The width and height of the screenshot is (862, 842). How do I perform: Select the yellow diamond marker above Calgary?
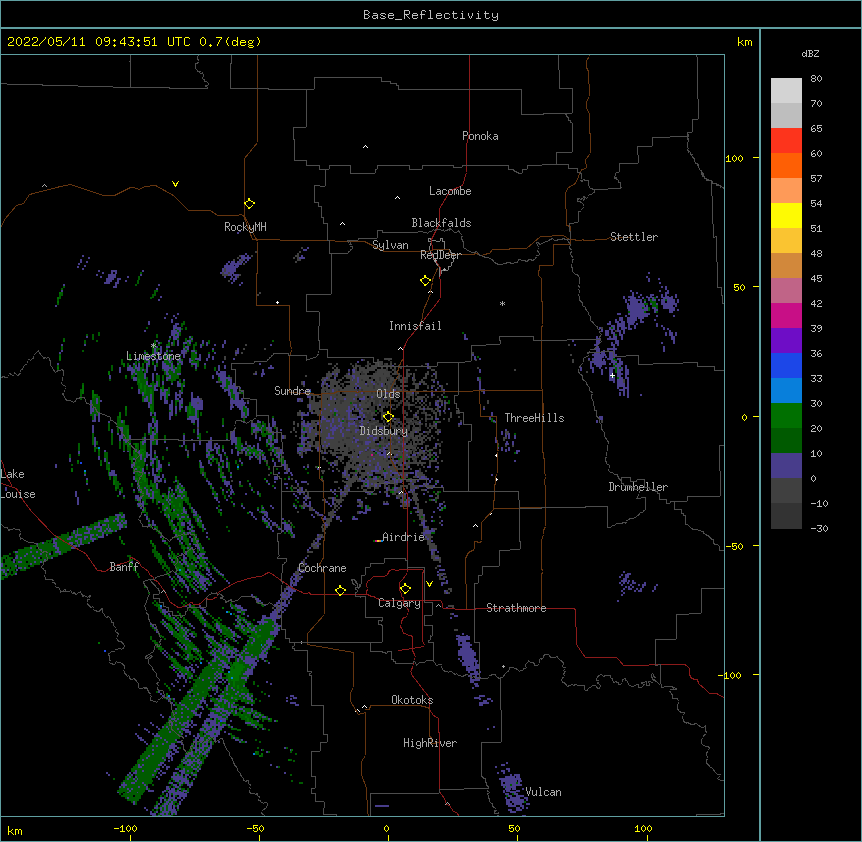pos(405,589)
